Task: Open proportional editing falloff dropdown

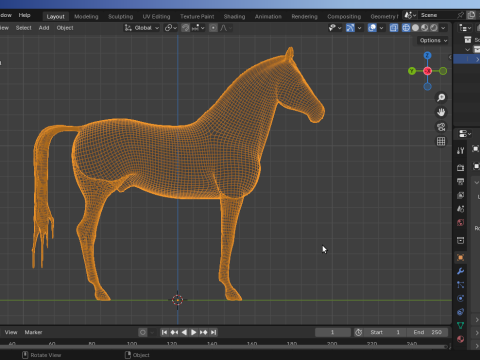Action: pyautogui.click(x=226, y=28)
